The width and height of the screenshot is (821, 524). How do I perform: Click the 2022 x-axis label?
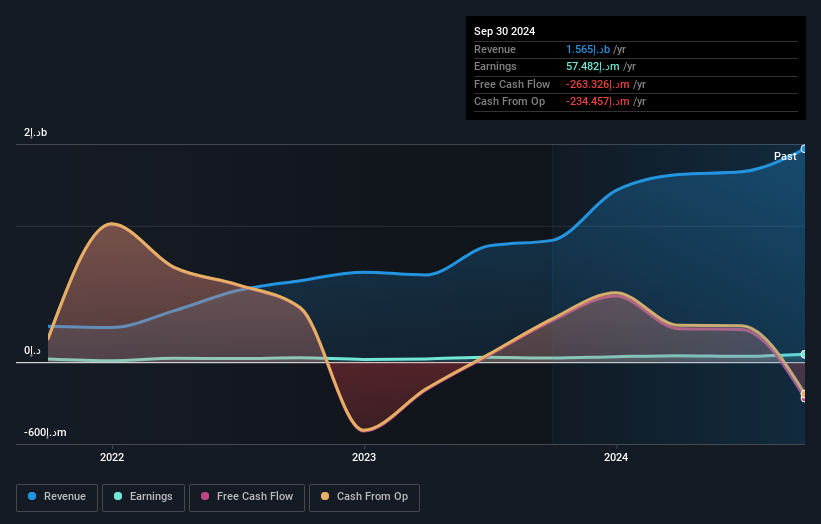point(112,457)
